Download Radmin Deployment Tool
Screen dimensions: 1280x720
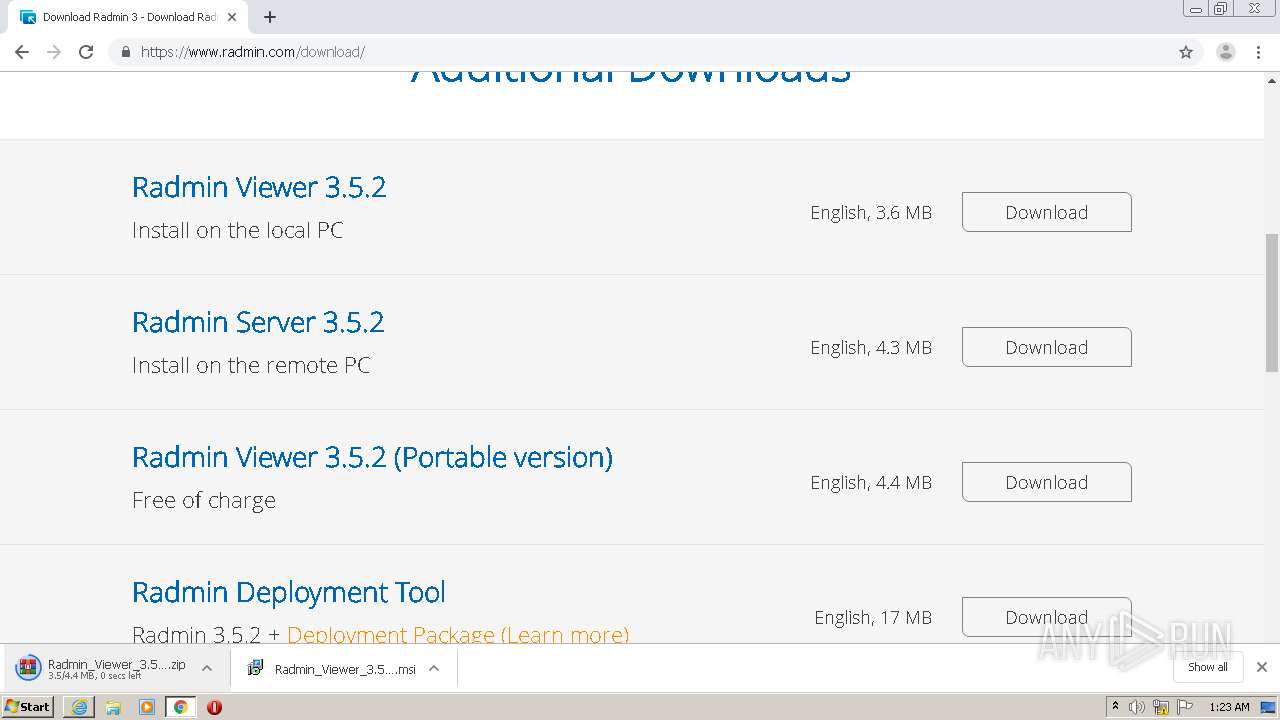pyautogui.click(x=1047, y=617)
